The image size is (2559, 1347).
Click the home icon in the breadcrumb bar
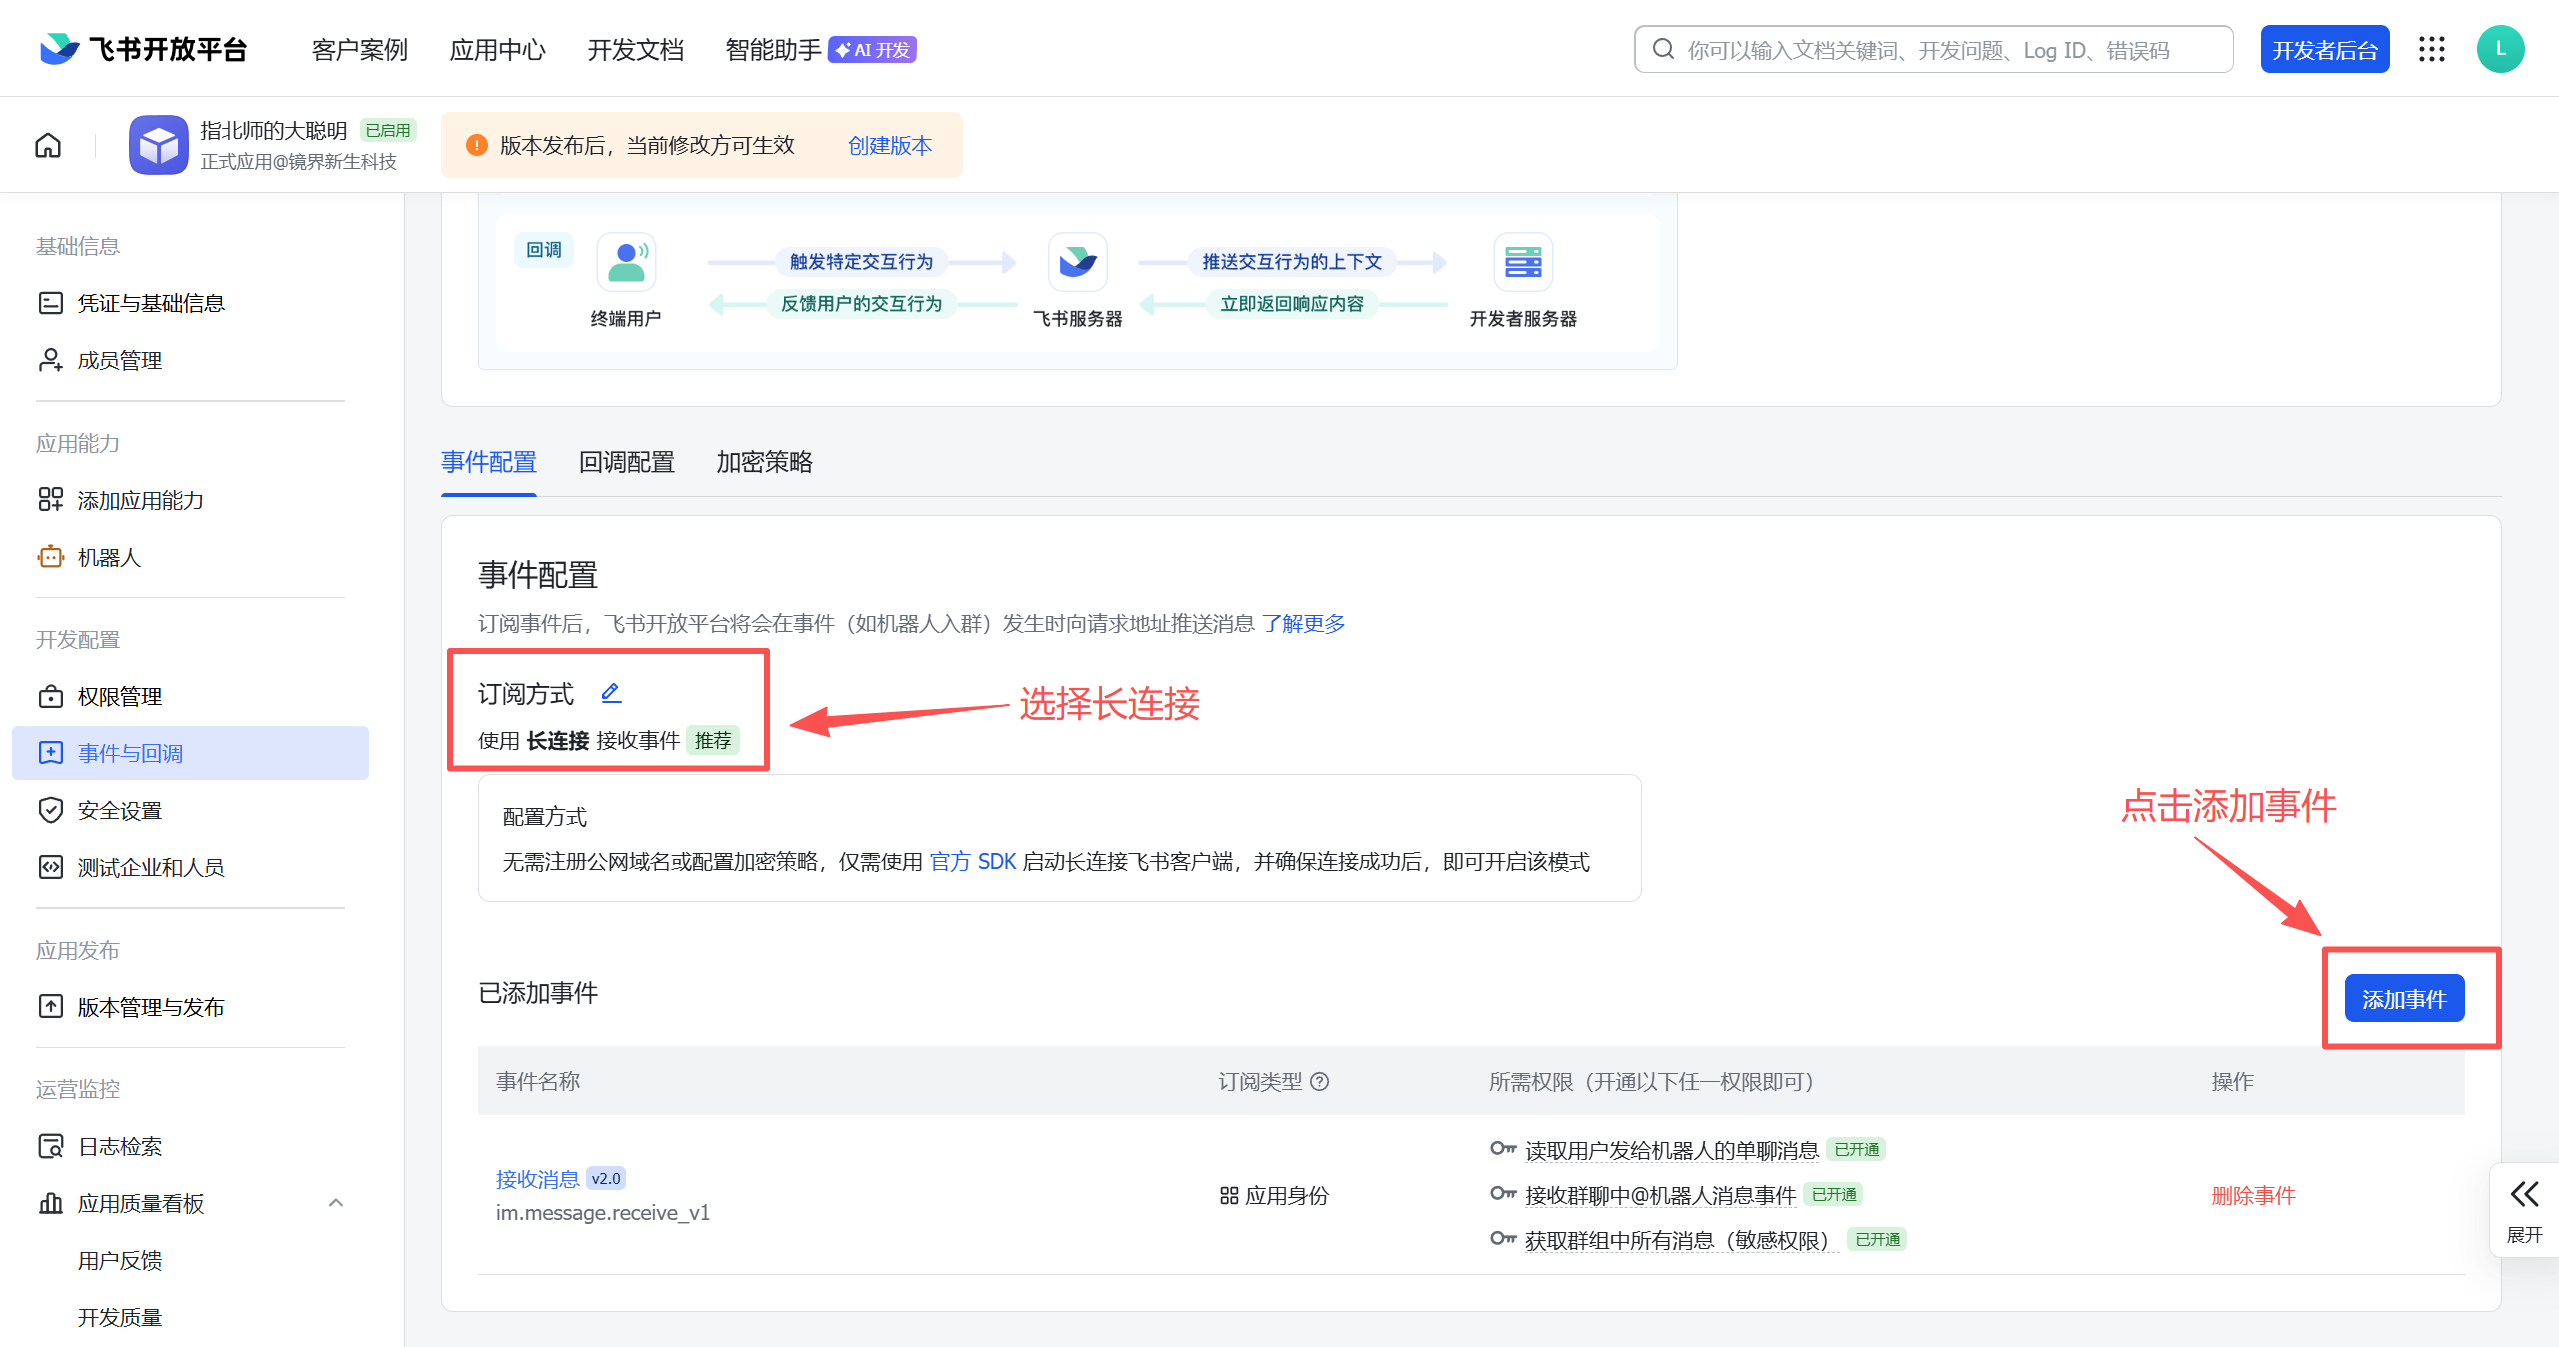48,146
